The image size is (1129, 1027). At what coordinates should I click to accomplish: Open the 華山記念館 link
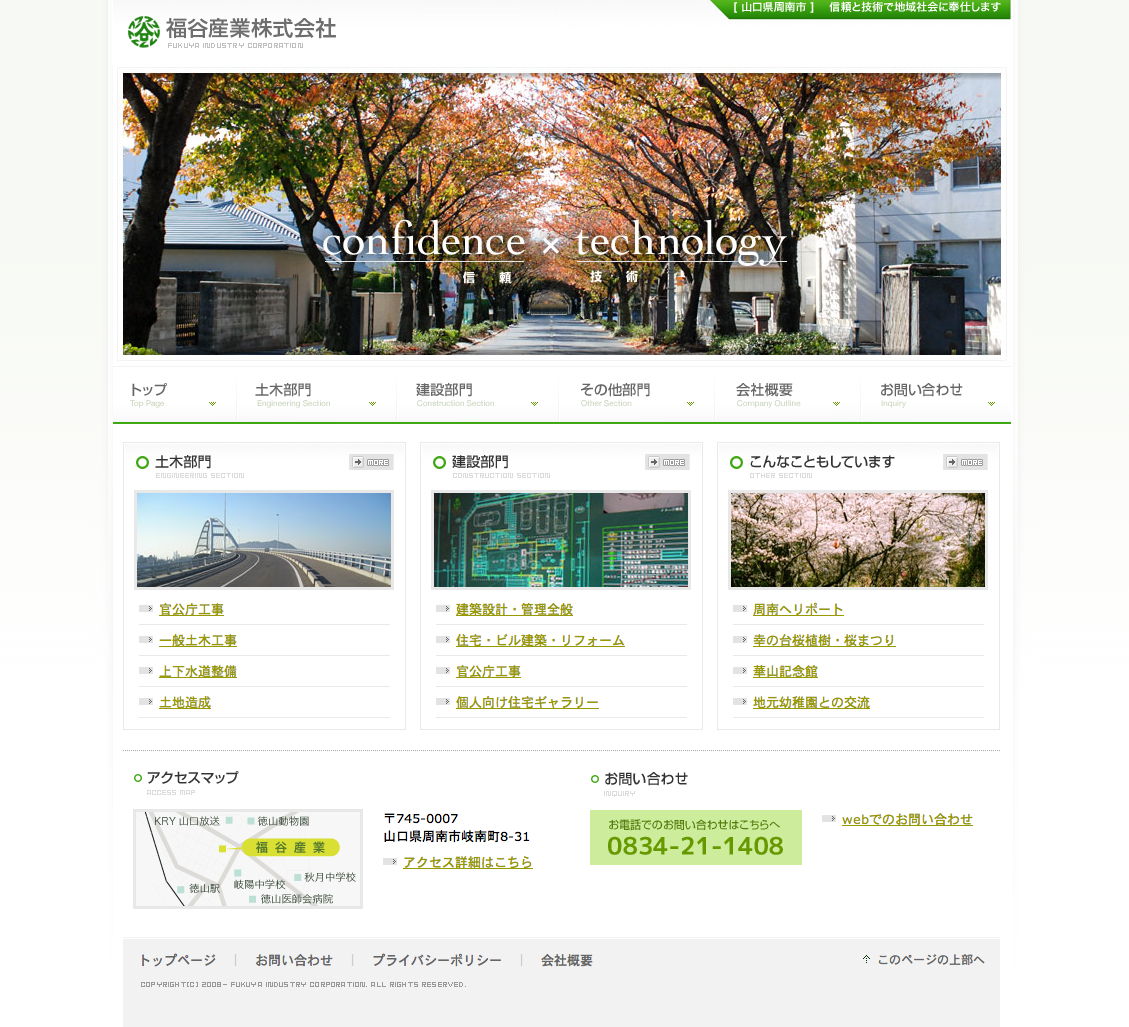786,671
